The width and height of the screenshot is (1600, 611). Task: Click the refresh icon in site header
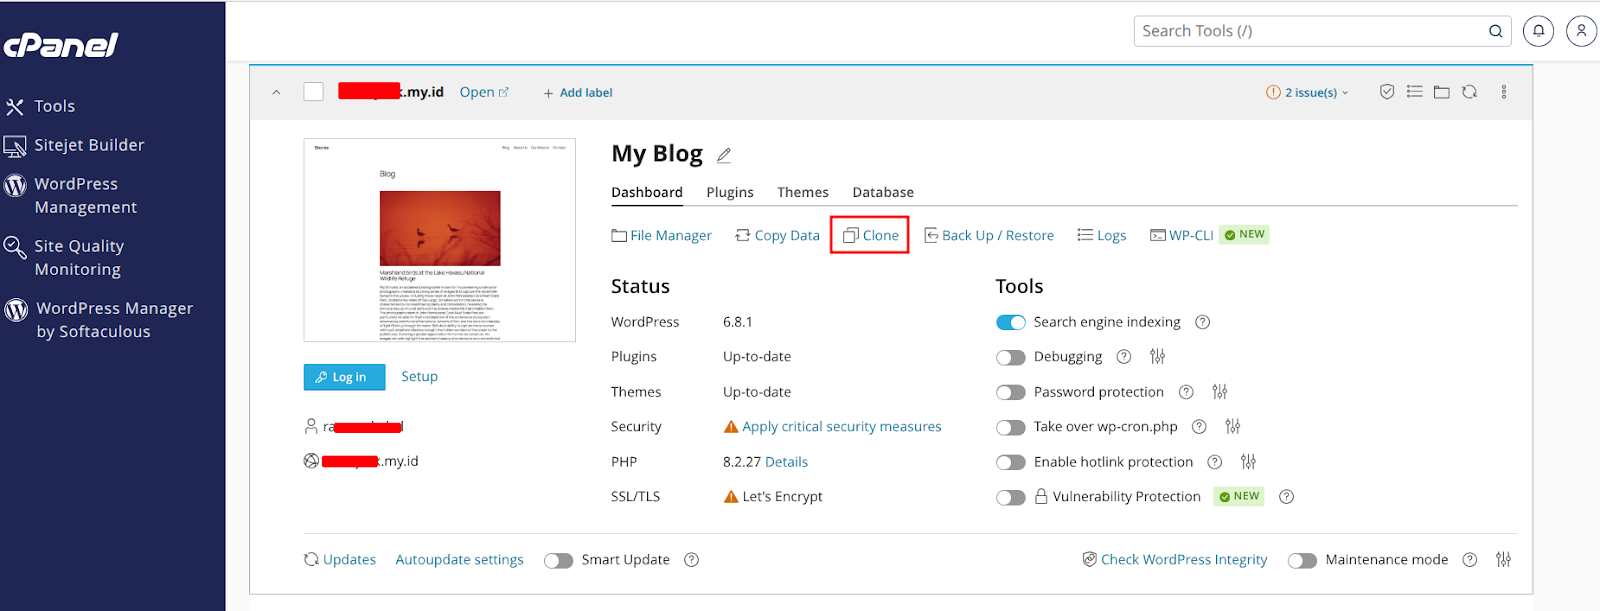coord(1469,92)
